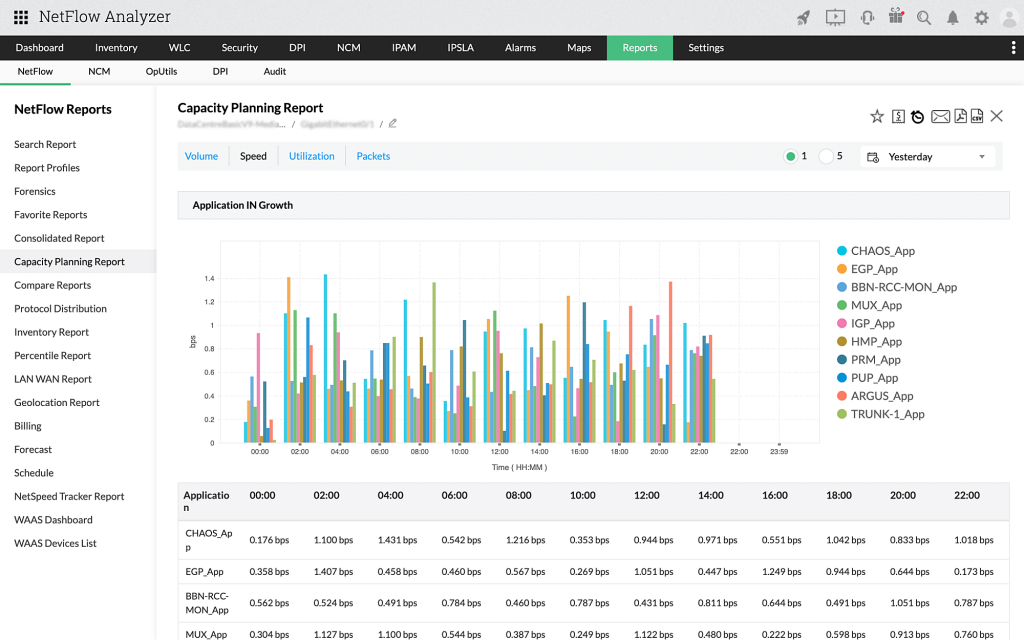Open the notifications bell
Image resolution: width=1024 pixels, height=640 pixels.
953,17
